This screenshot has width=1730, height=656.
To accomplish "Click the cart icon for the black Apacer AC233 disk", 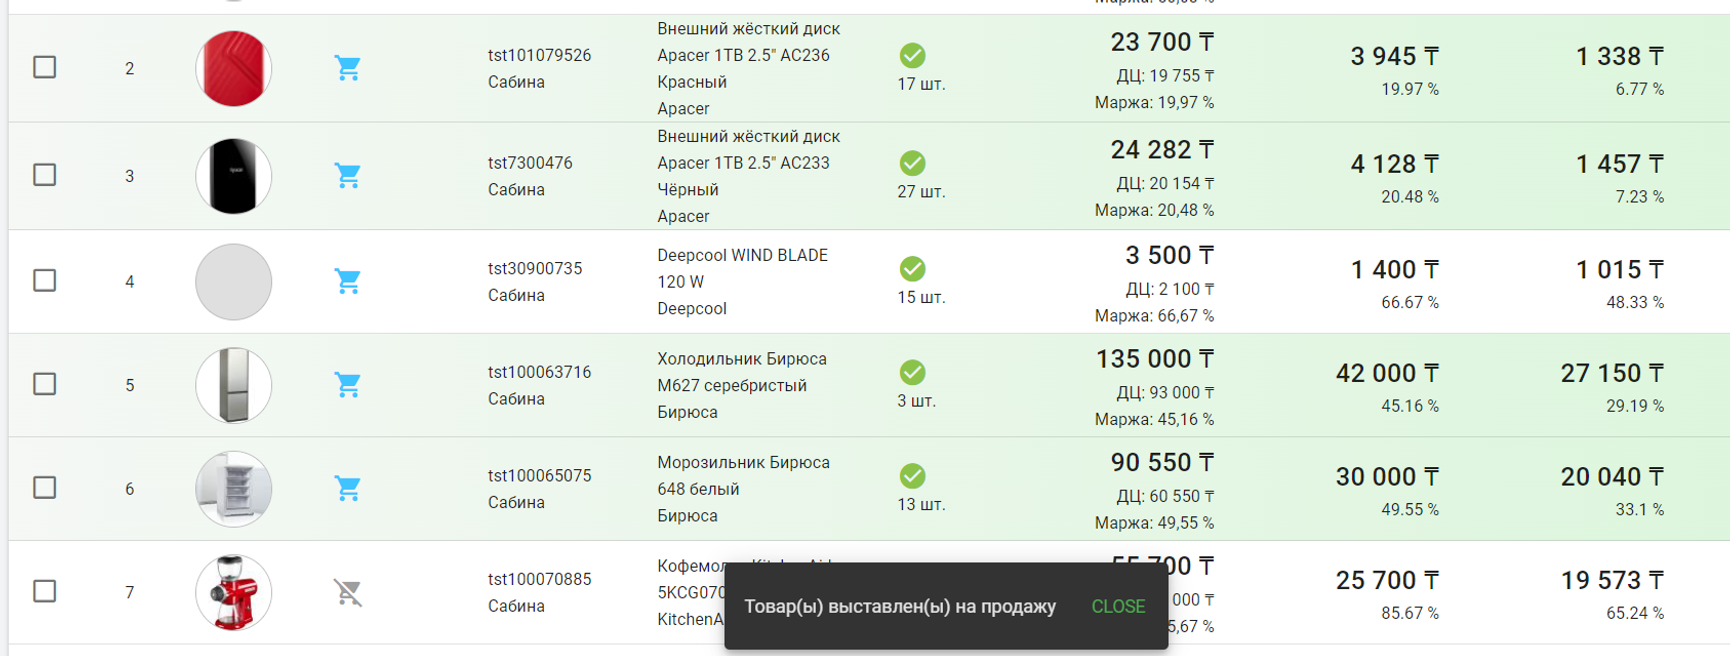I will click(347, 176).
